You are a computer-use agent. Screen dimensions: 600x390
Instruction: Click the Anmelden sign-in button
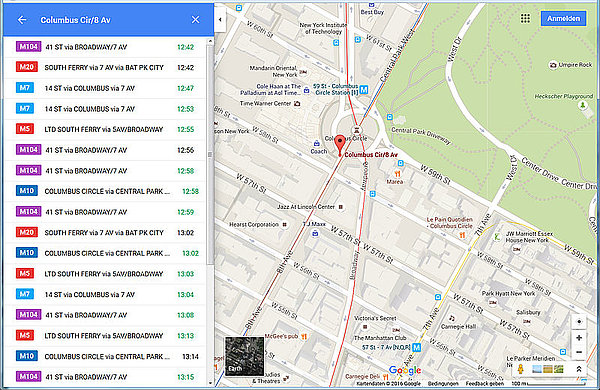563,18
